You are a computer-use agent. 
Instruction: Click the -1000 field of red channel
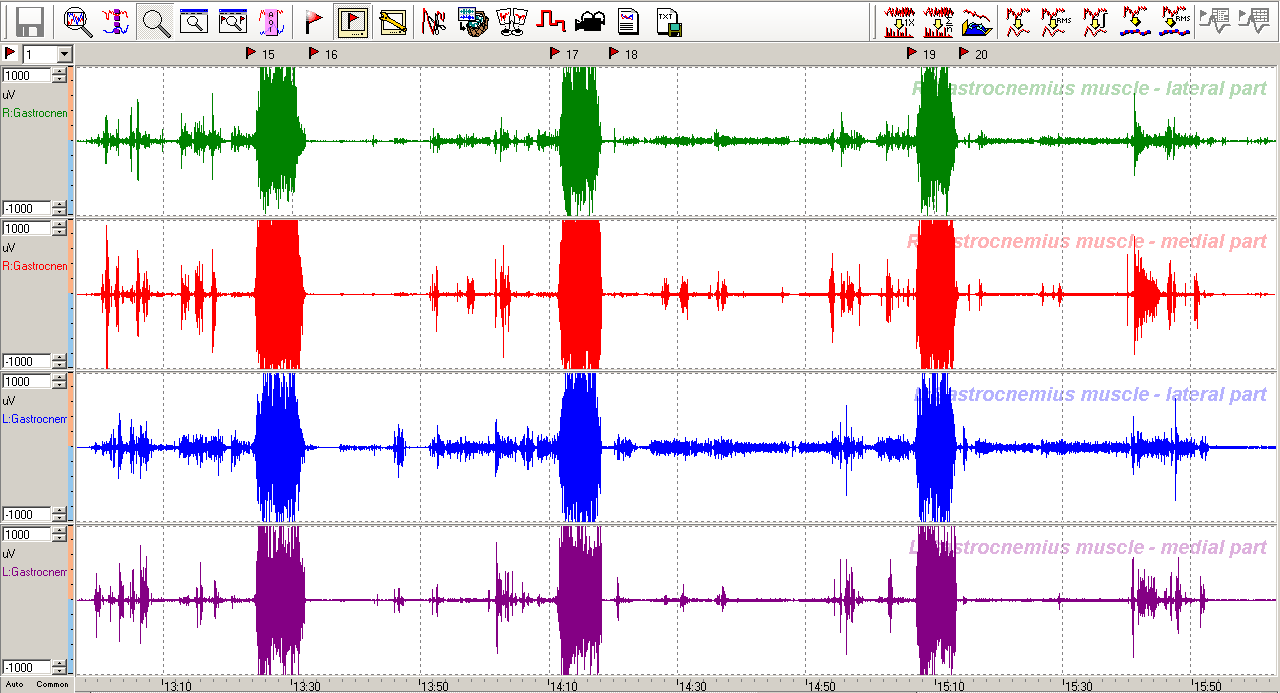27,361
